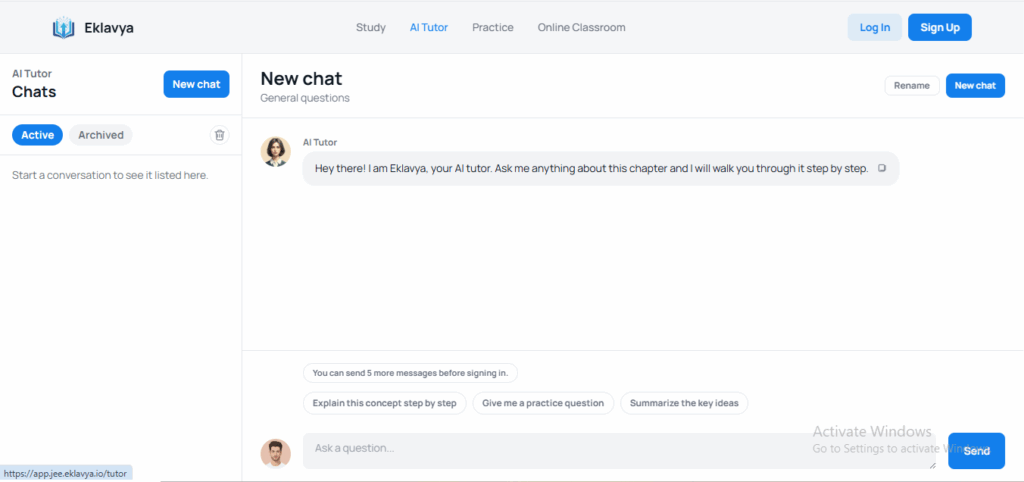Screen dimensions: 1024x482
Task: Click the Eklavya book logo icon
Action: tap(64, 28)
